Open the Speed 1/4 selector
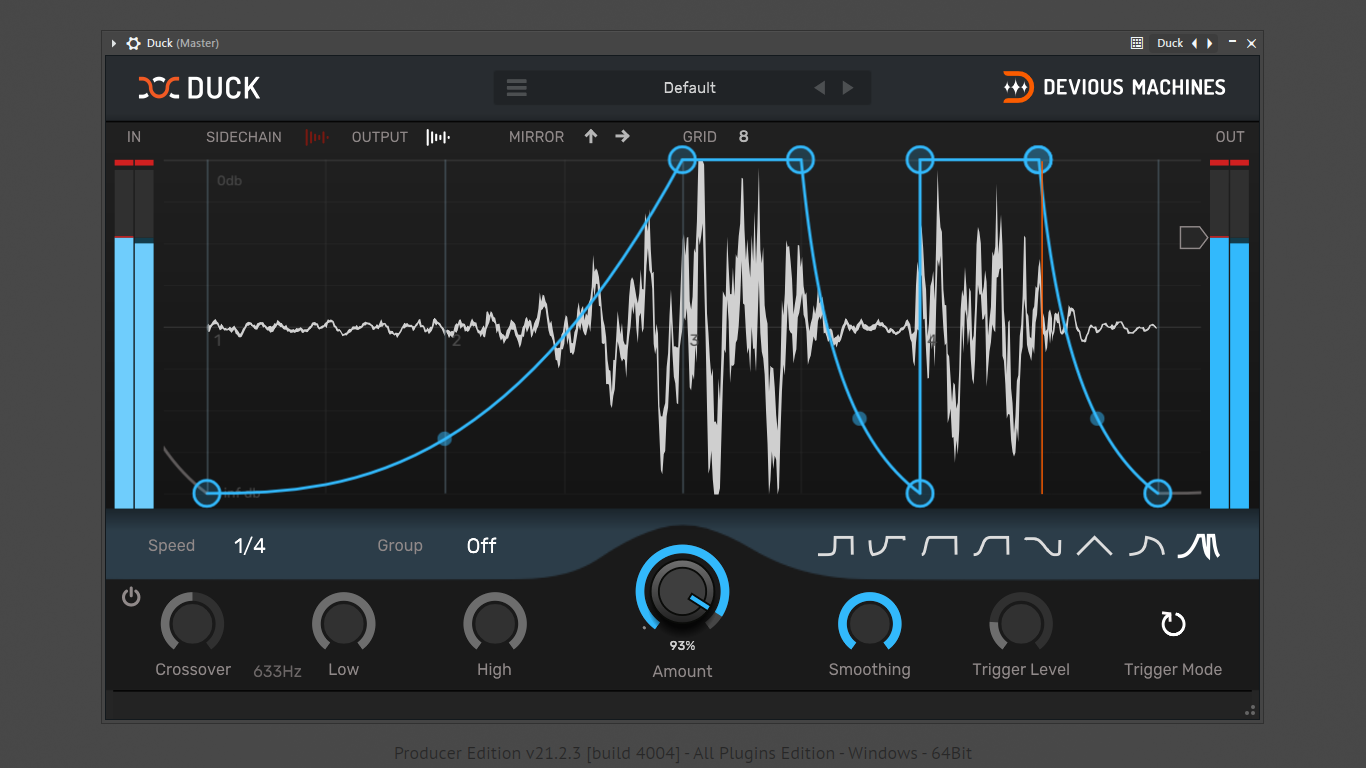This screenshot has height=768, width=1366. pyautogui.click(x=250, y=546)
